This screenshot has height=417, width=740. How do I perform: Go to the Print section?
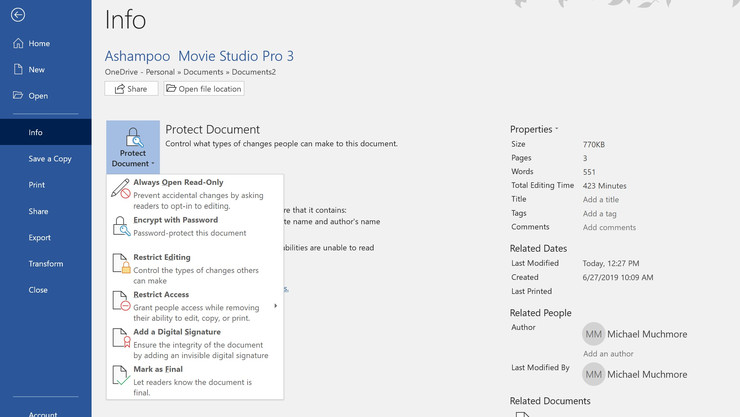(x=37, y=185)
